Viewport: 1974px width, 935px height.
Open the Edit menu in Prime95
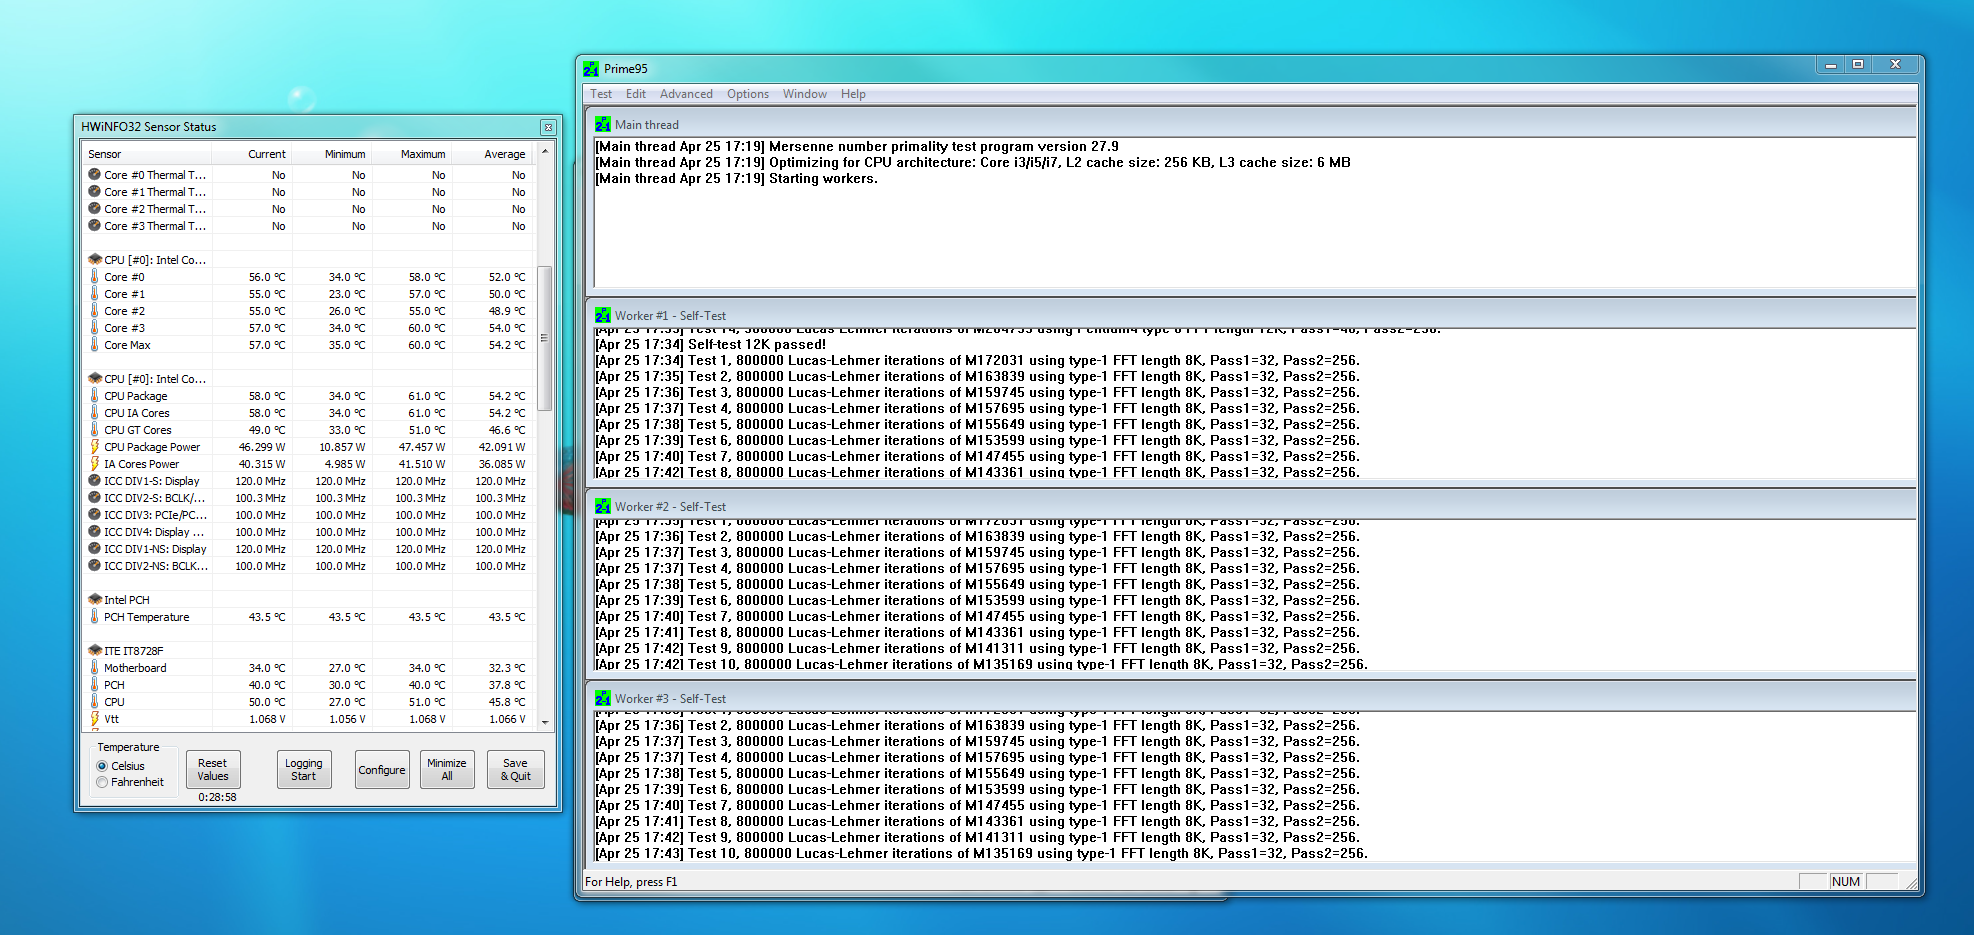636,94
